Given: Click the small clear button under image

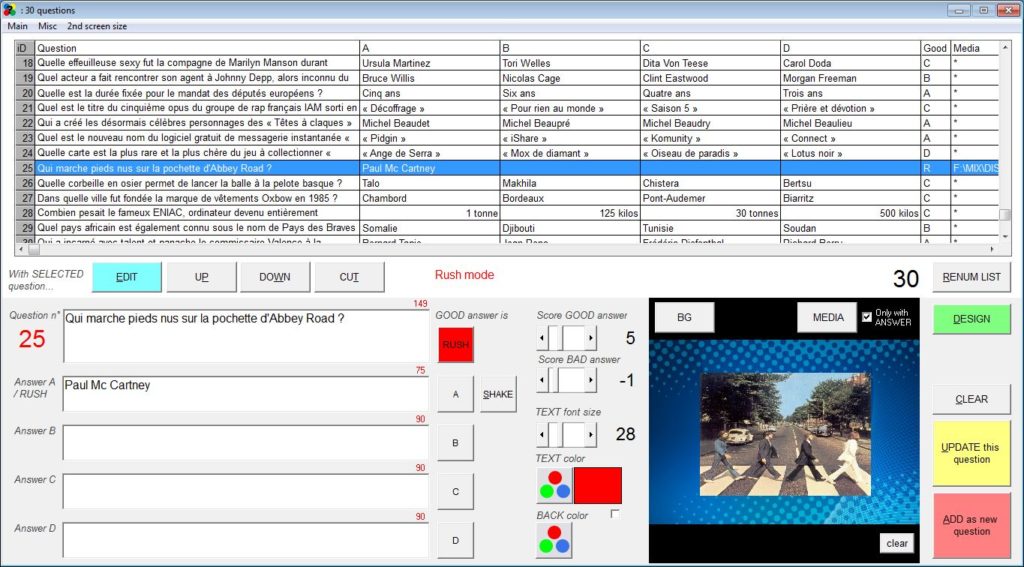Looking at the screenshot, I should pos(897,543).
